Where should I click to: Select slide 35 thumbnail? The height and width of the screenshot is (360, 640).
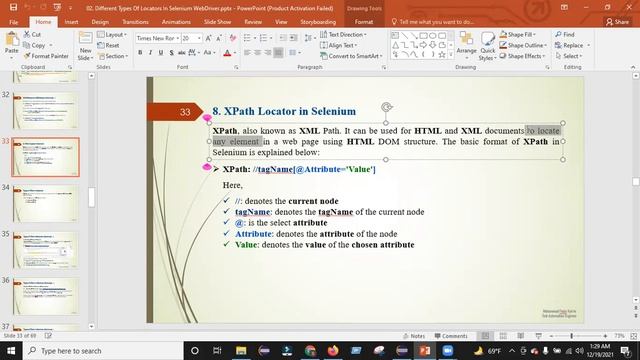45,250
